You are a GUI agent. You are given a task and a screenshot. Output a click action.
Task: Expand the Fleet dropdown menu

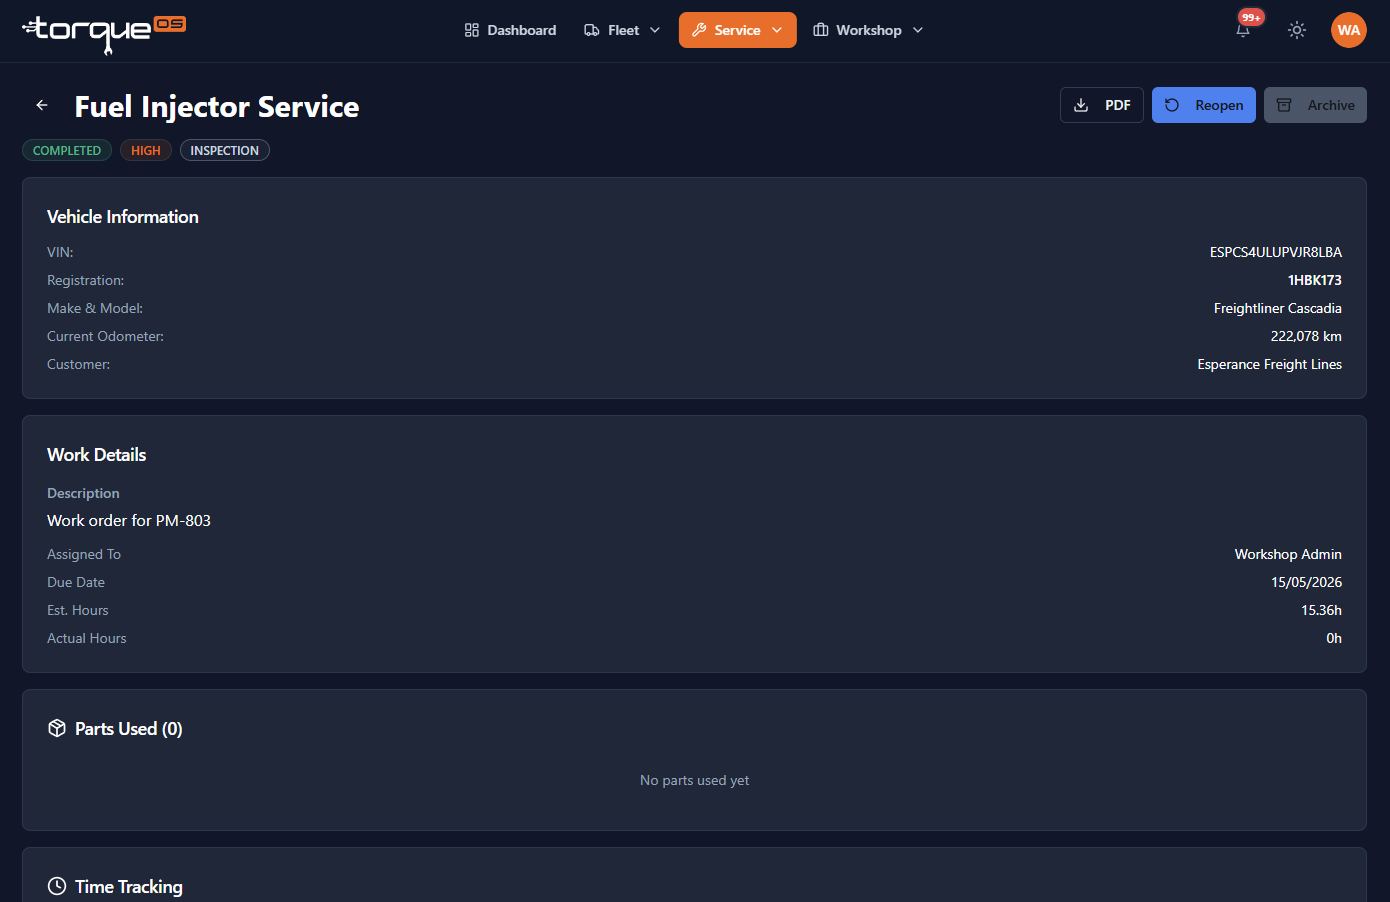(x=622, y=30)
